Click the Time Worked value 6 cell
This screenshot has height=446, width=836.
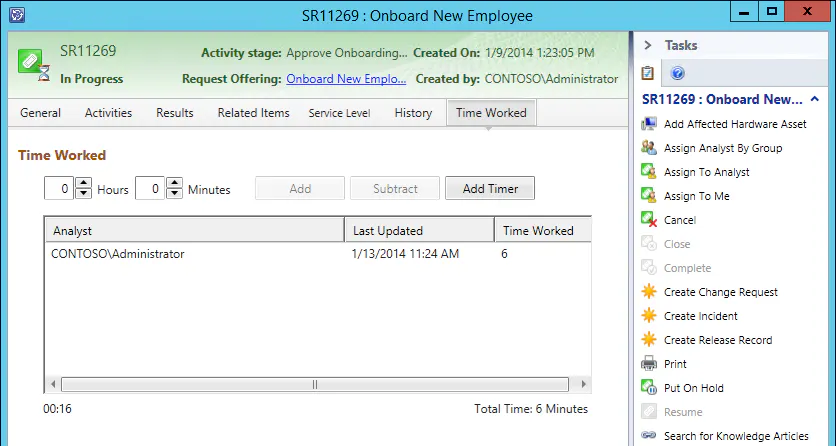pyautogui.click(x=504, y=254)
